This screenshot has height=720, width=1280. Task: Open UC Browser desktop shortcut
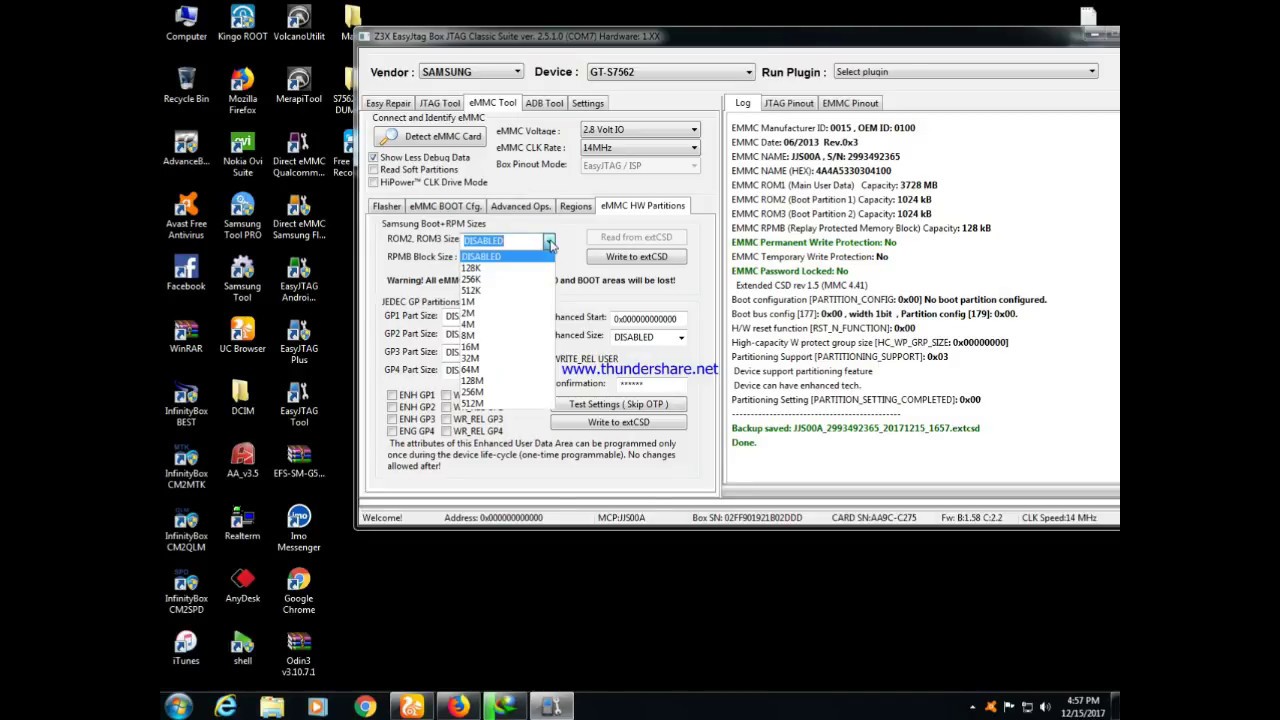click(242, 336)
